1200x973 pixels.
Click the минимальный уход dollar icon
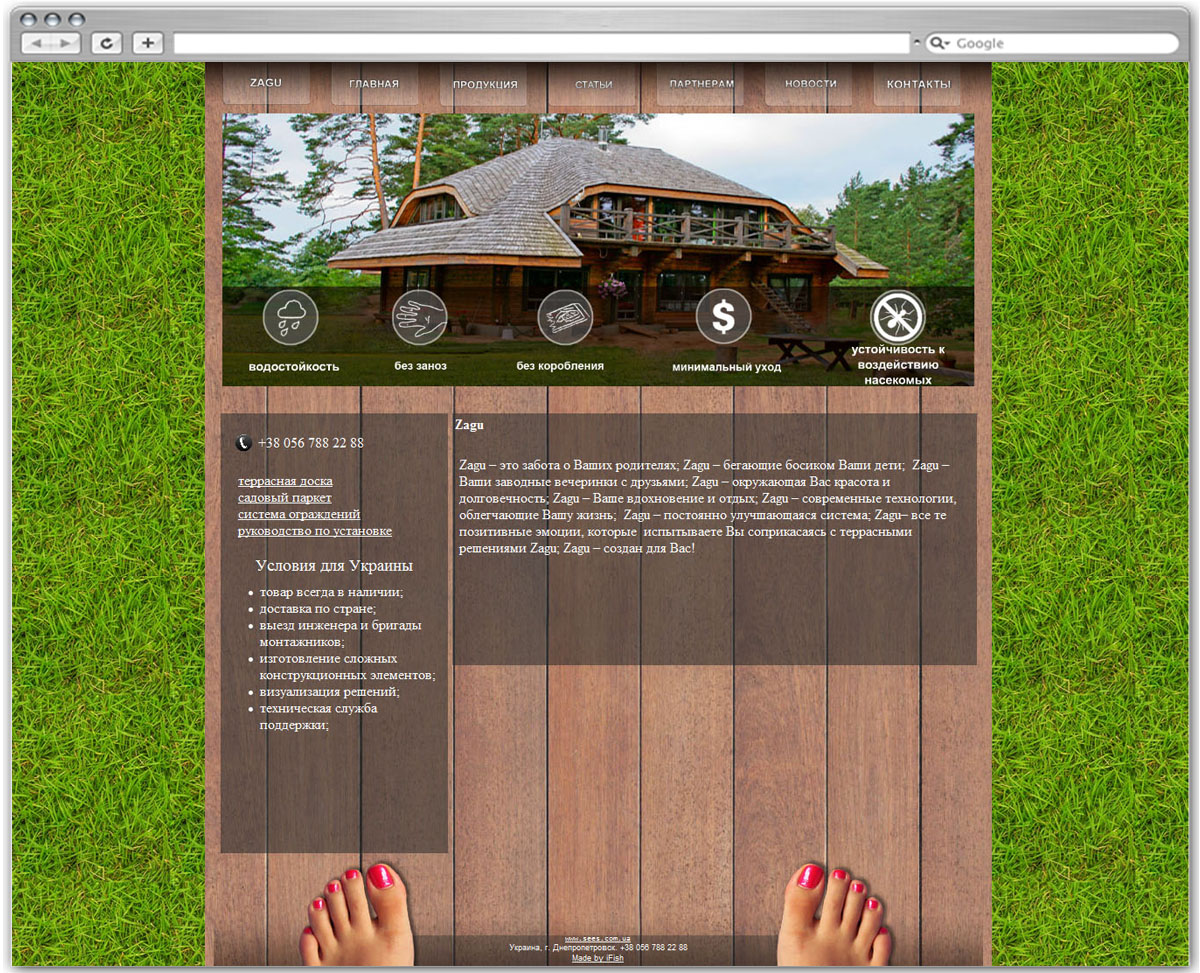(723, 317)
